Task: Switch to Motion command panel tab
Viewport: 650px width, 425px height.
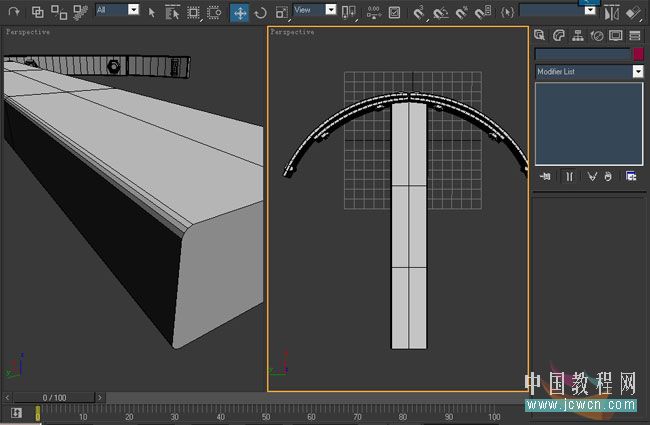Action: coord(597,36)
